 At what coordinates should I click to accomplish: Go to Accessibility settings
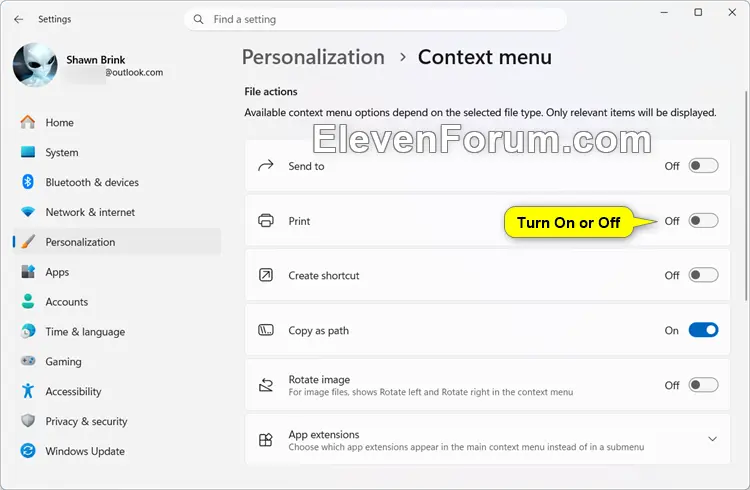point(117,391)
